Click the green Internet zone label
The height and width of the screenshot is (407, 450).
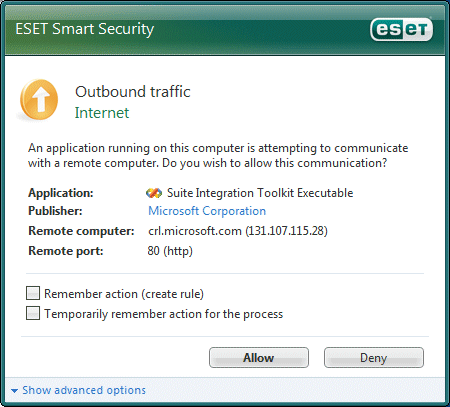(102, 113)
